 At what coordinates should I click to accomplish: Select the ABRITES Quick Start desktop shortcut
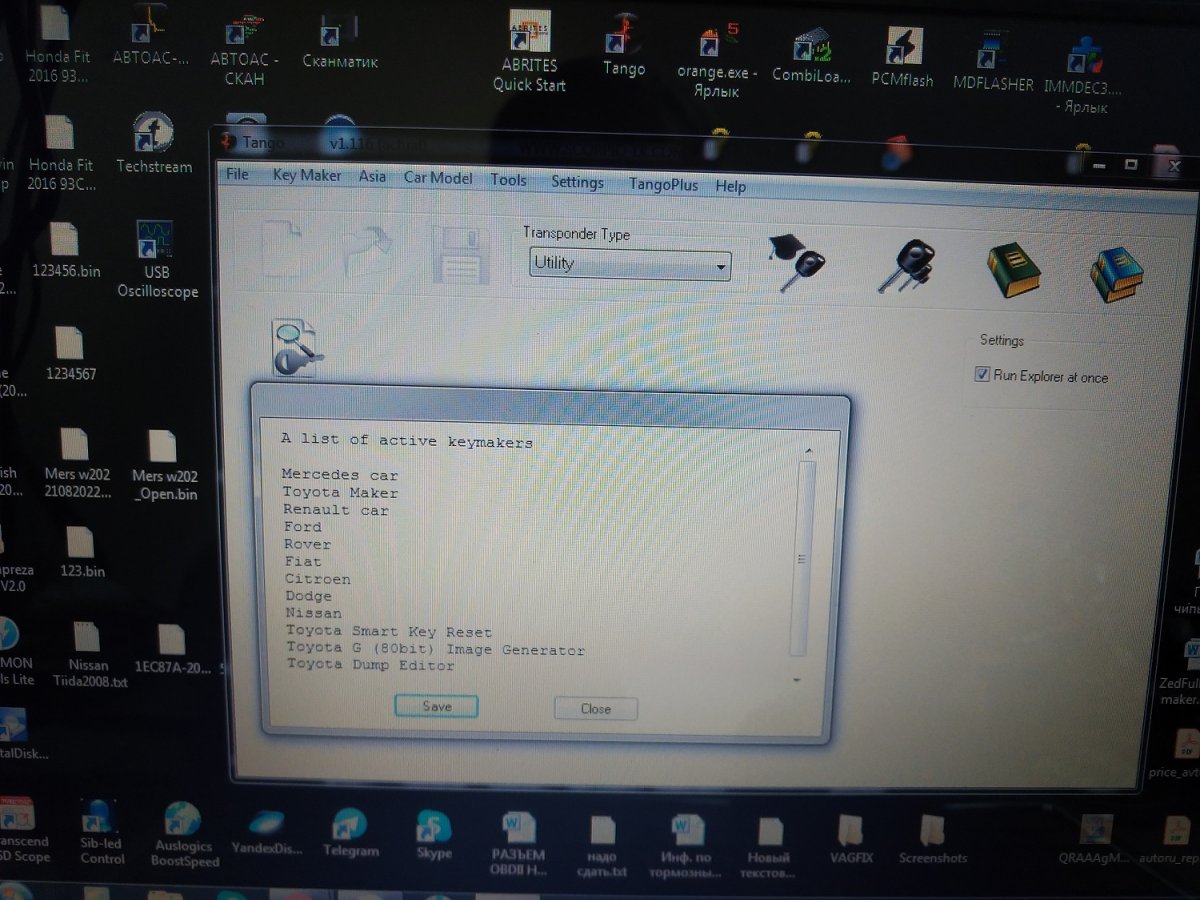[x=529, y=53]
